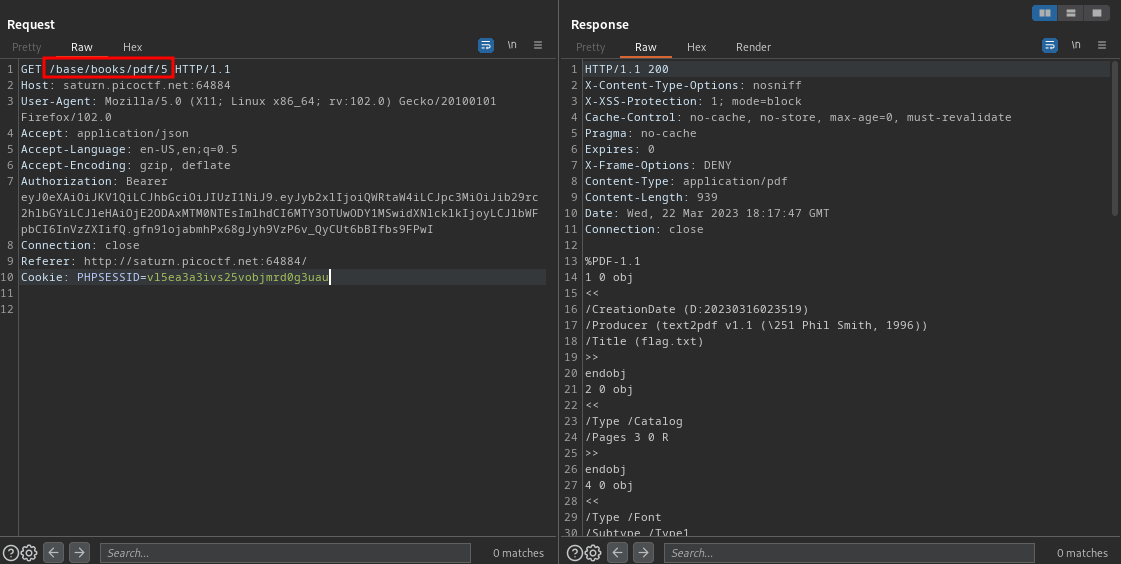The width and height of the screenshot is (1121, 564).
Task: Click the Accept value application/json
Action: (x=133, y=133)
